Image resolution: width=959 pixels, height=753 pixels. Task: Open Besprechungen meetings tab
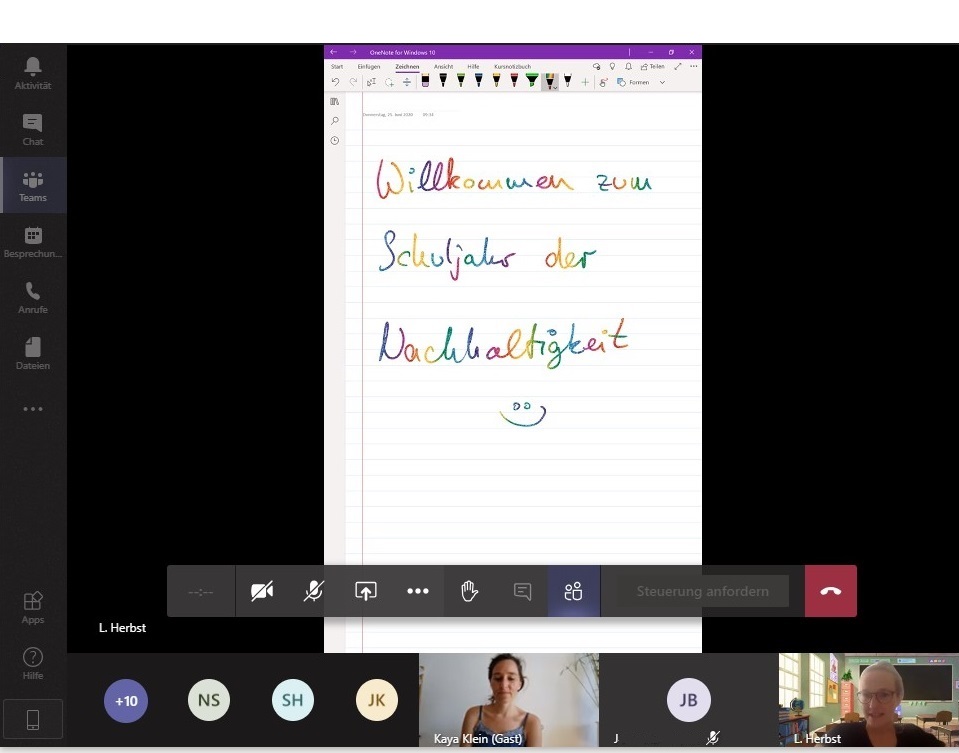(x=33, y=241)
